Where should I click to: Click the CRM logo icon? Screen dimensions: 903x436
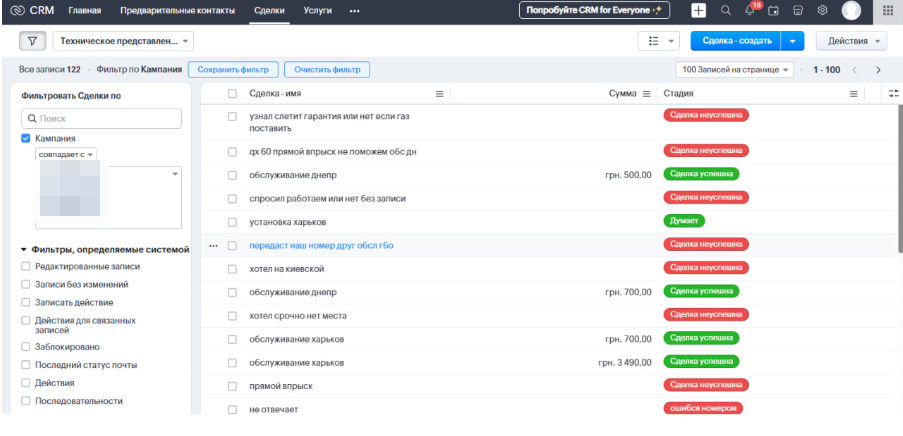(x=17, y=10)
